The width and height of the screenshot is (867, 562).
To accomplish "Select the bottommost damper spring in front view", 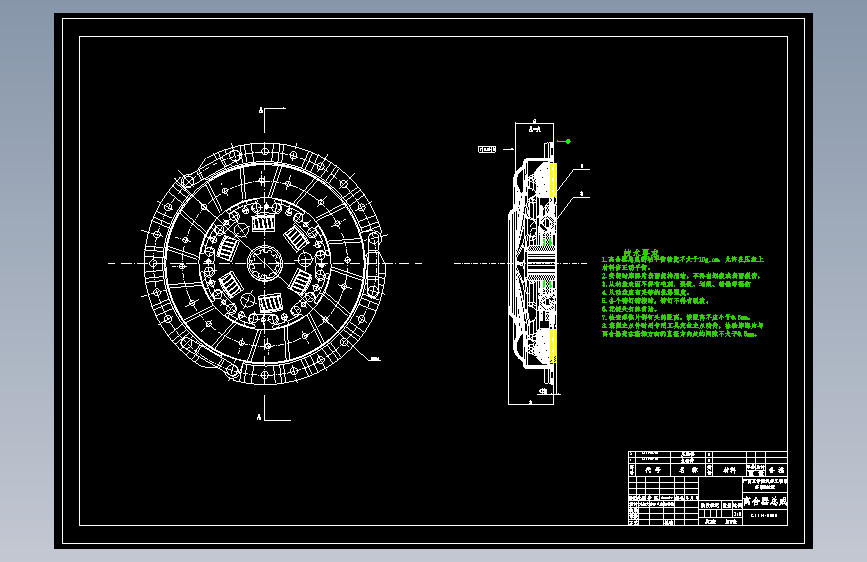I will pyautogui.click(x=270, y=303).
